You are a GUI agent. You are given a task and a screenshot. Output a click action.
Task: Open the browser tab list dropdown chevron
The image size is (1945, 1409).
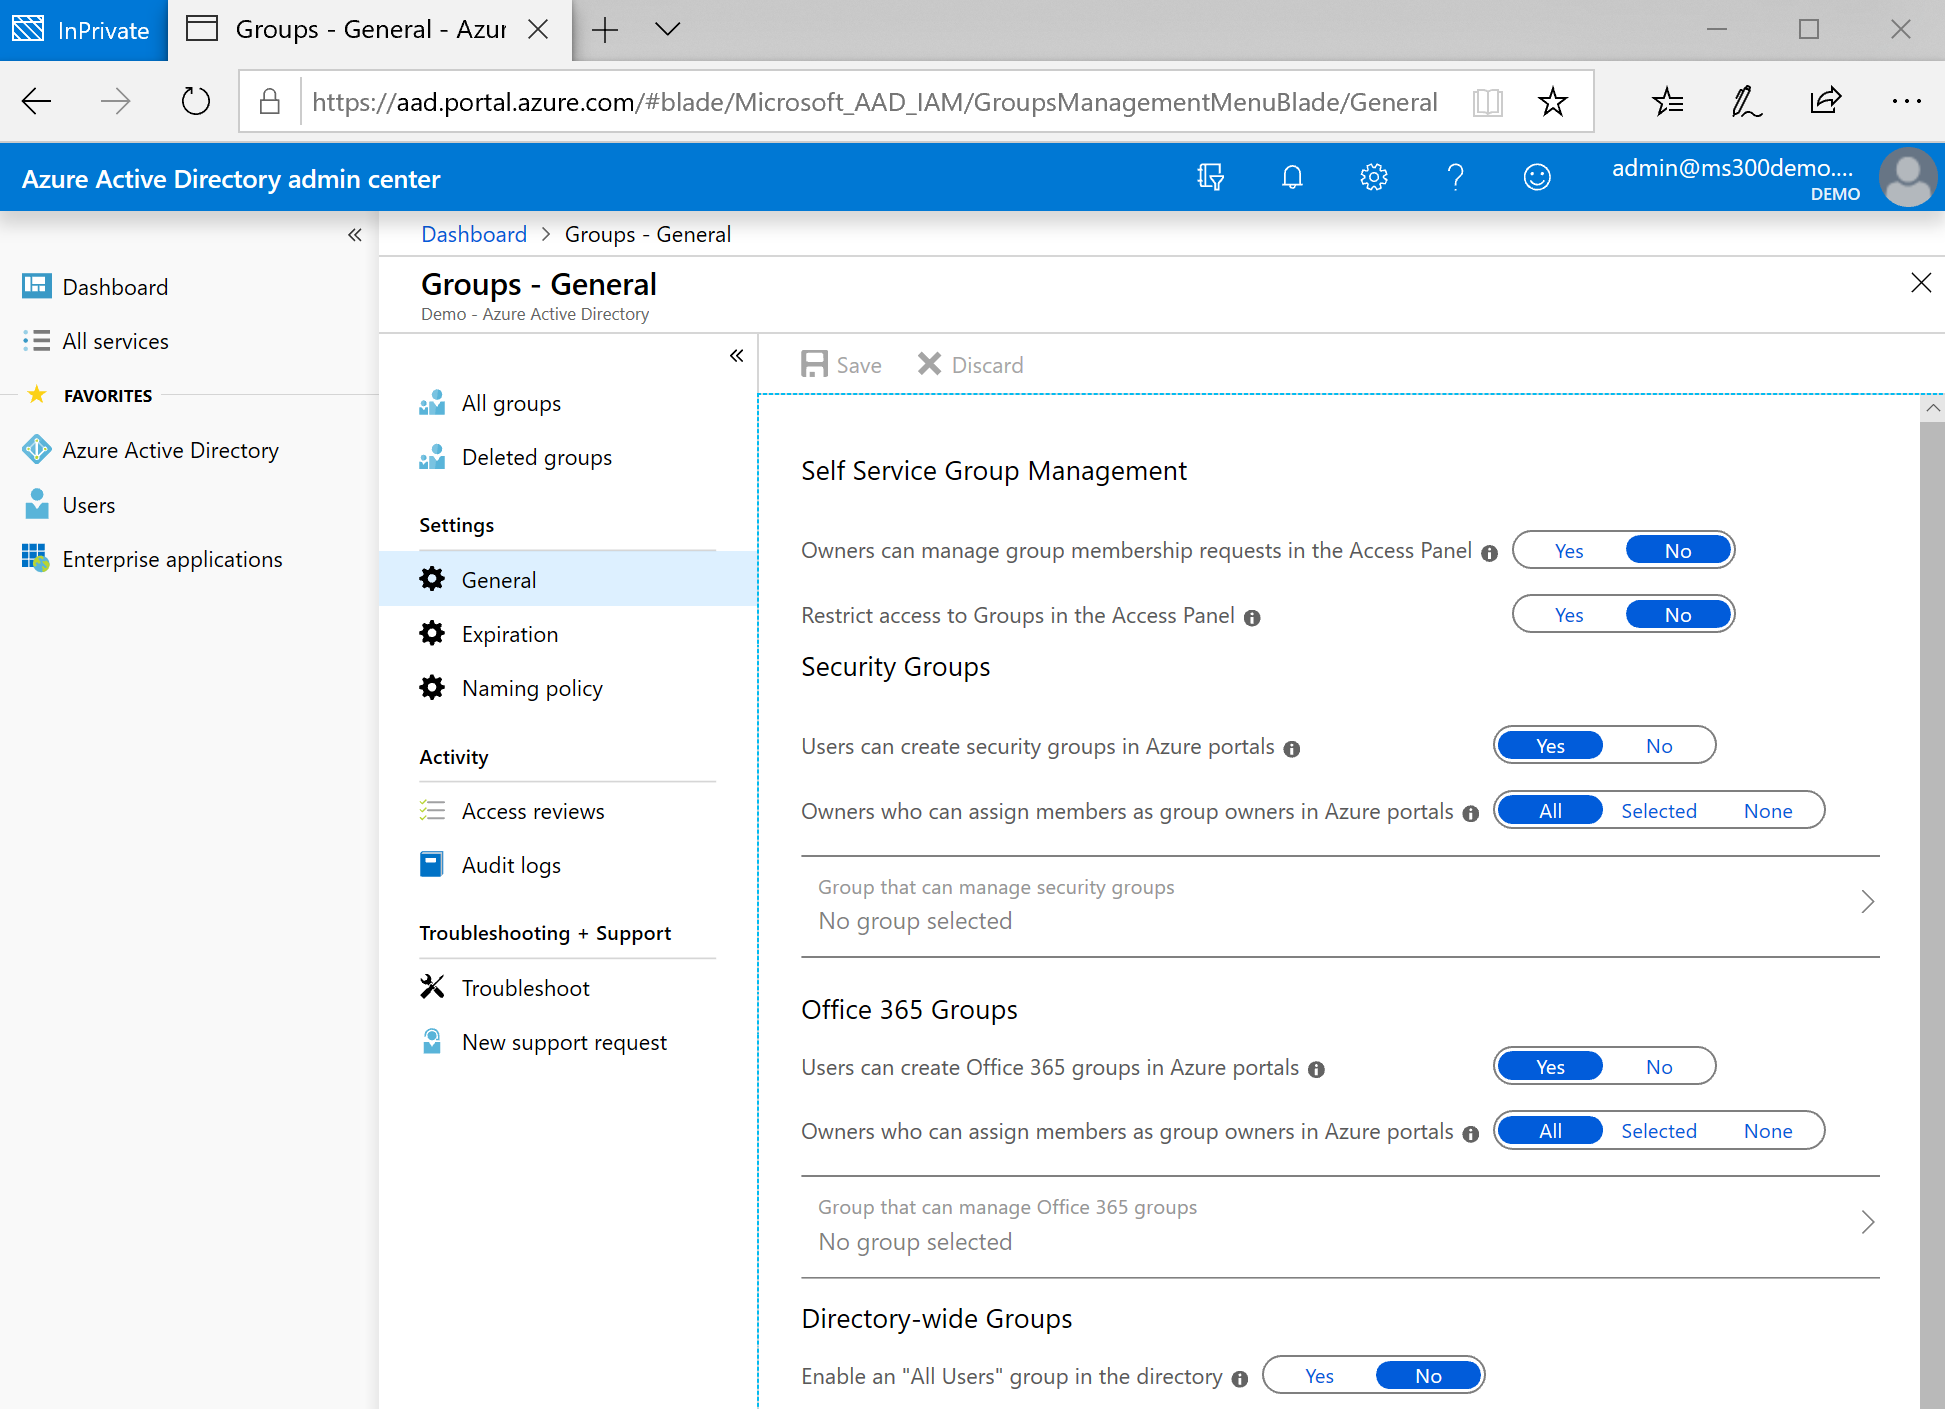pyautogui.click(x=667, y=29)
